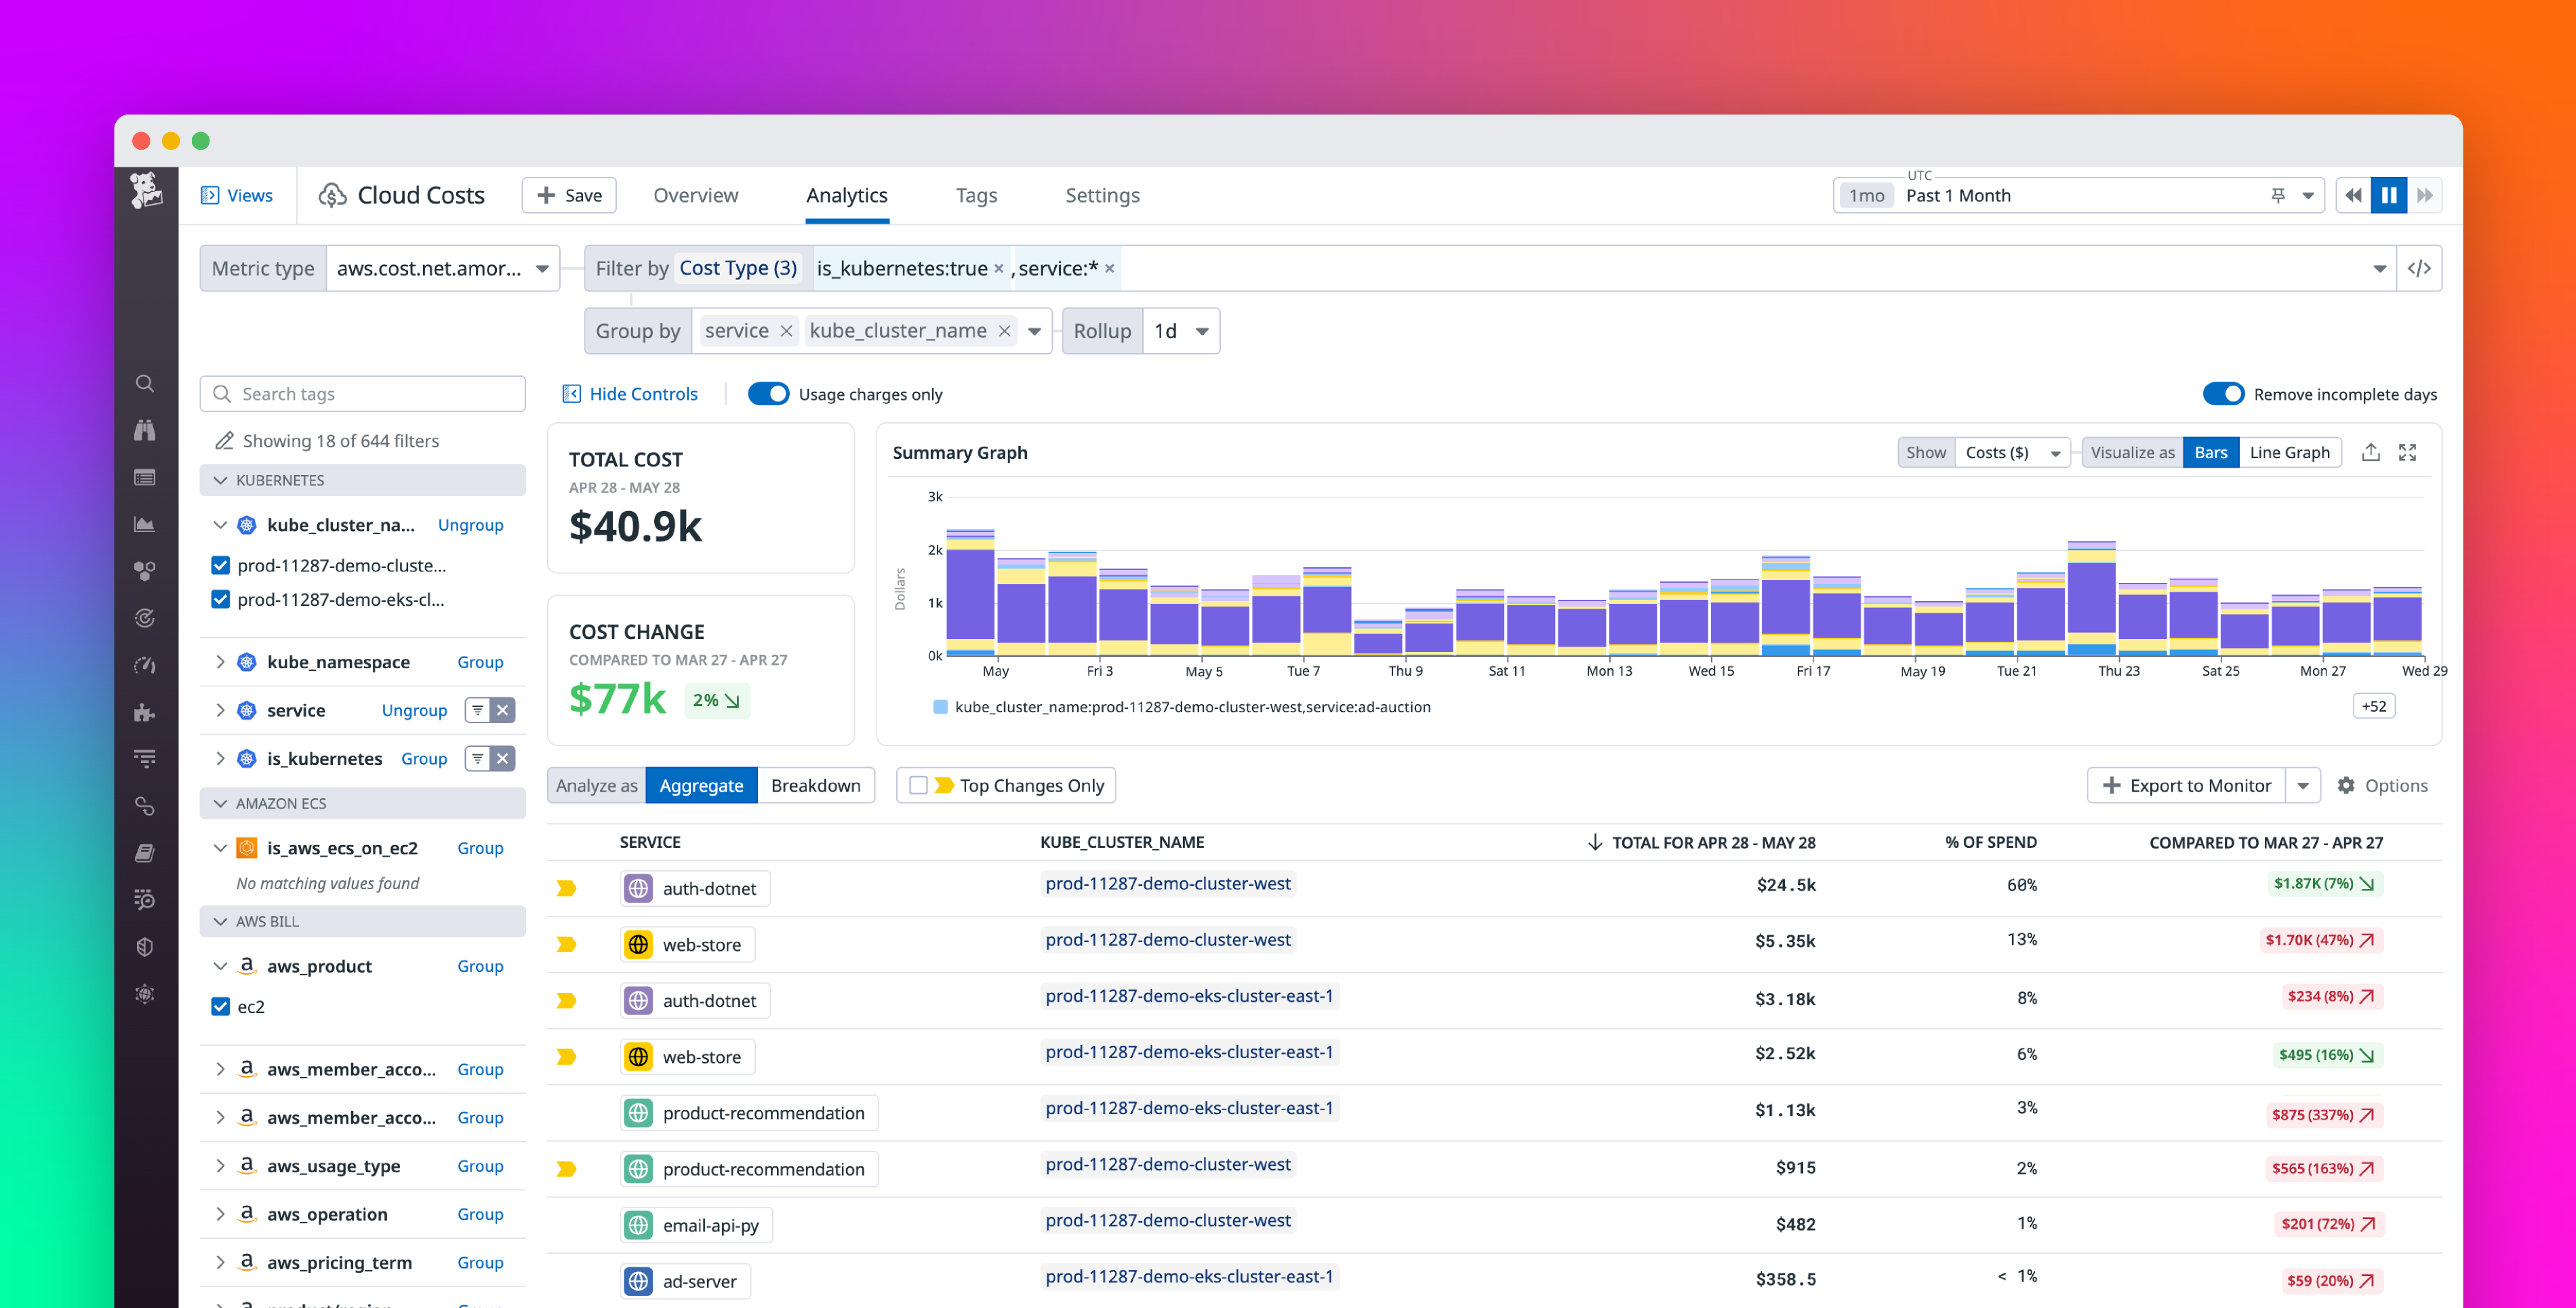Open prod-11287-demo-cluster-west link in auth-dotnet row
The image size is (2576, 1308).
tap(1168, 883)
